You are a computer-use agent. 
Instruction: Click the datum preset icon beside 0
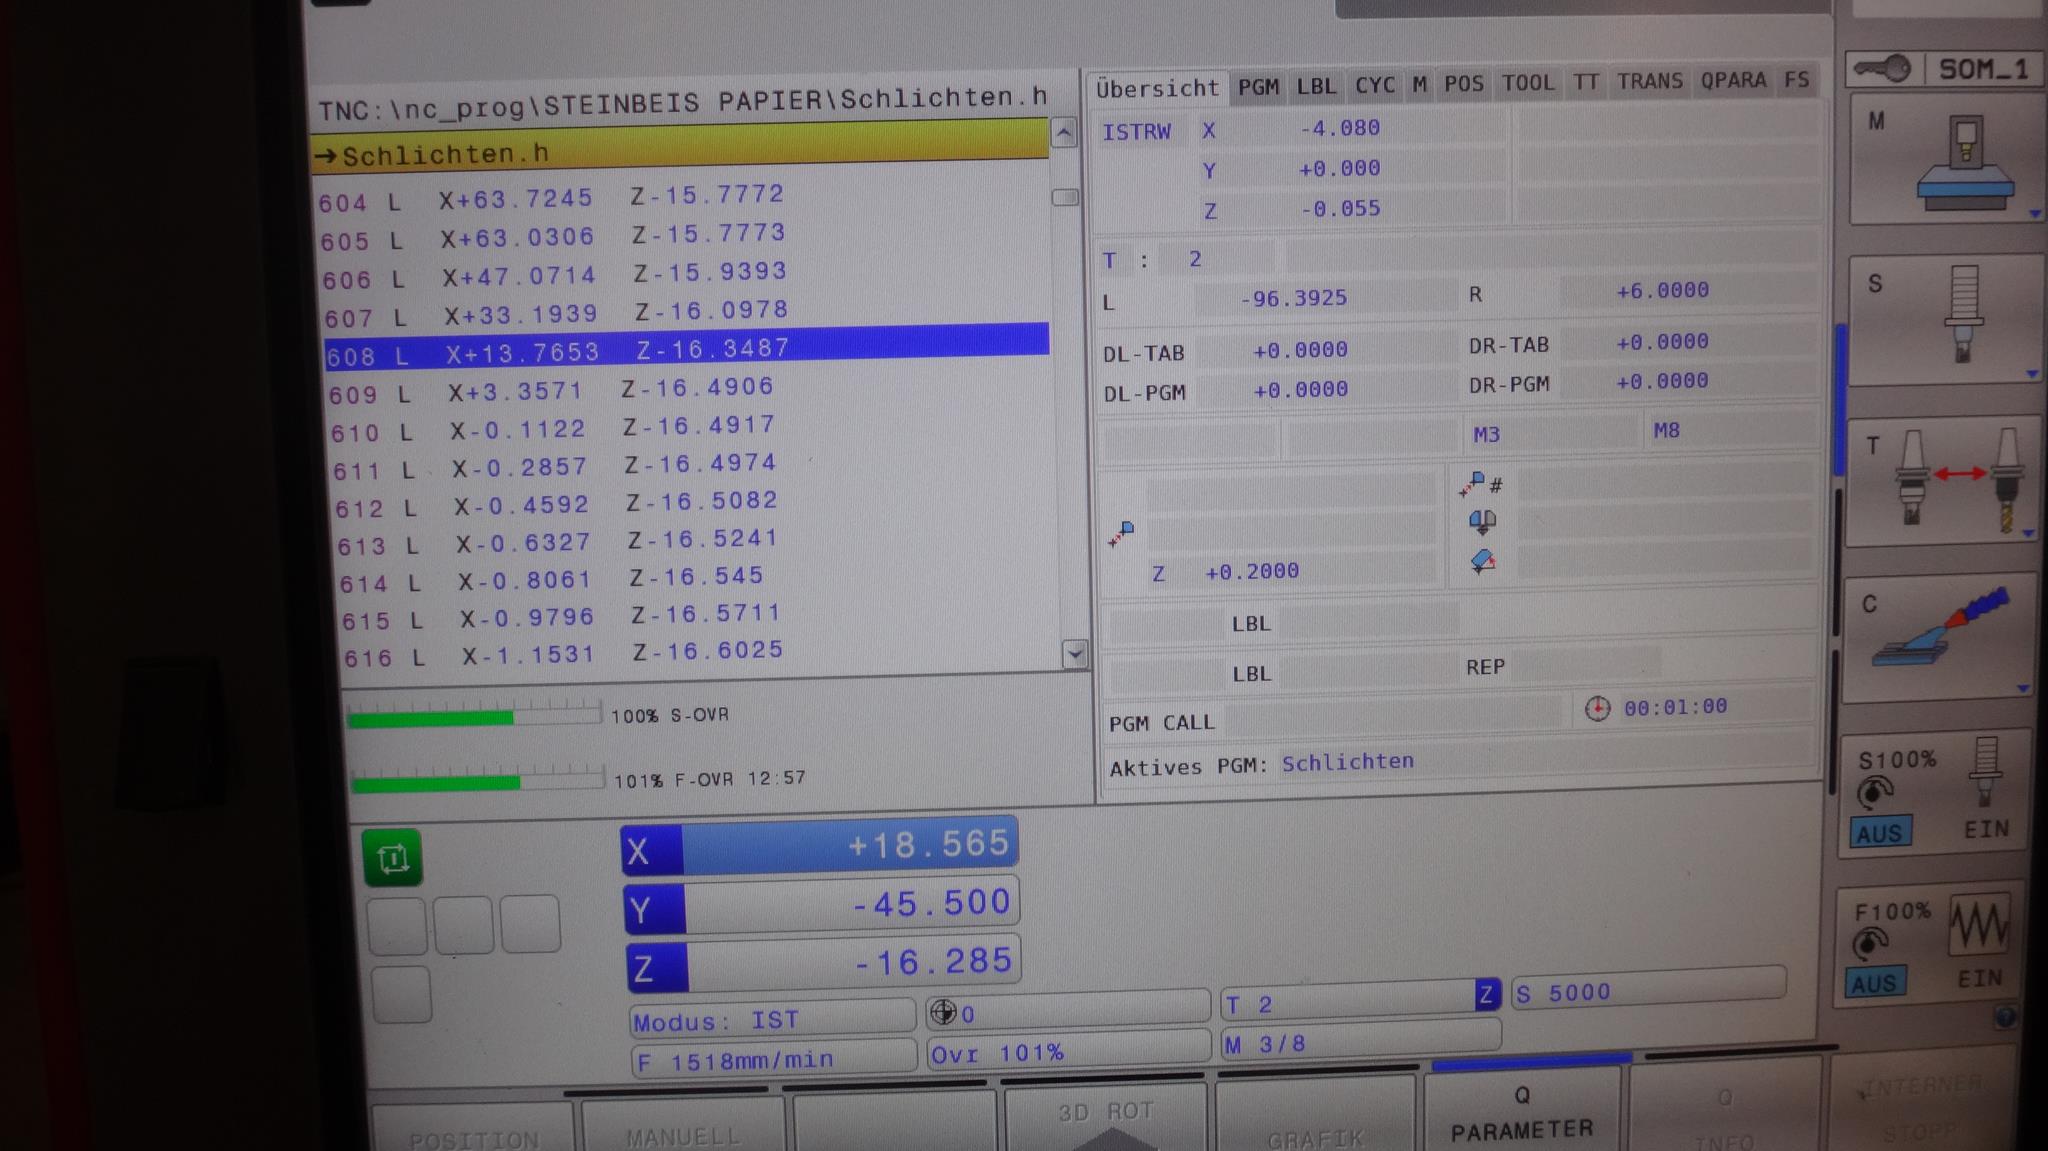click(942, 1013)
